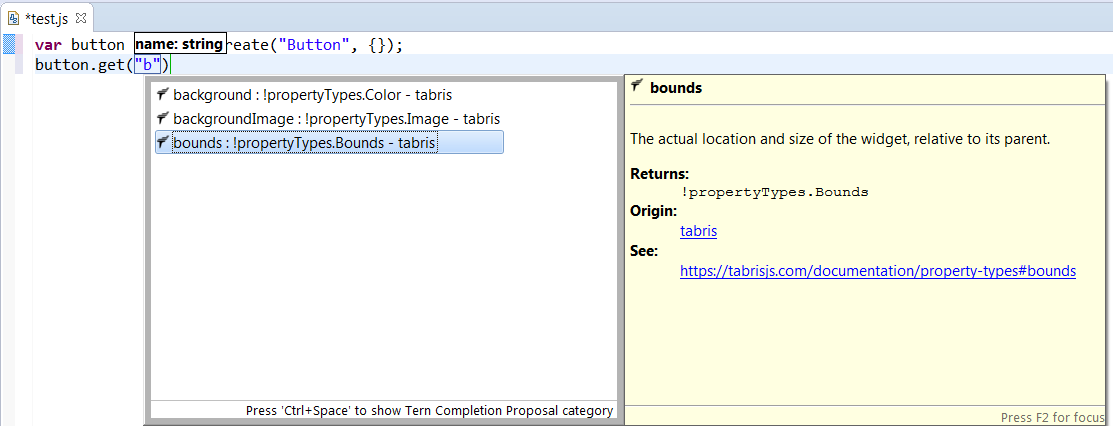This screenshot has width=1113, height=426.
Task: Click the property icon next to backgroundImage
Action: [x=163, y=119]
